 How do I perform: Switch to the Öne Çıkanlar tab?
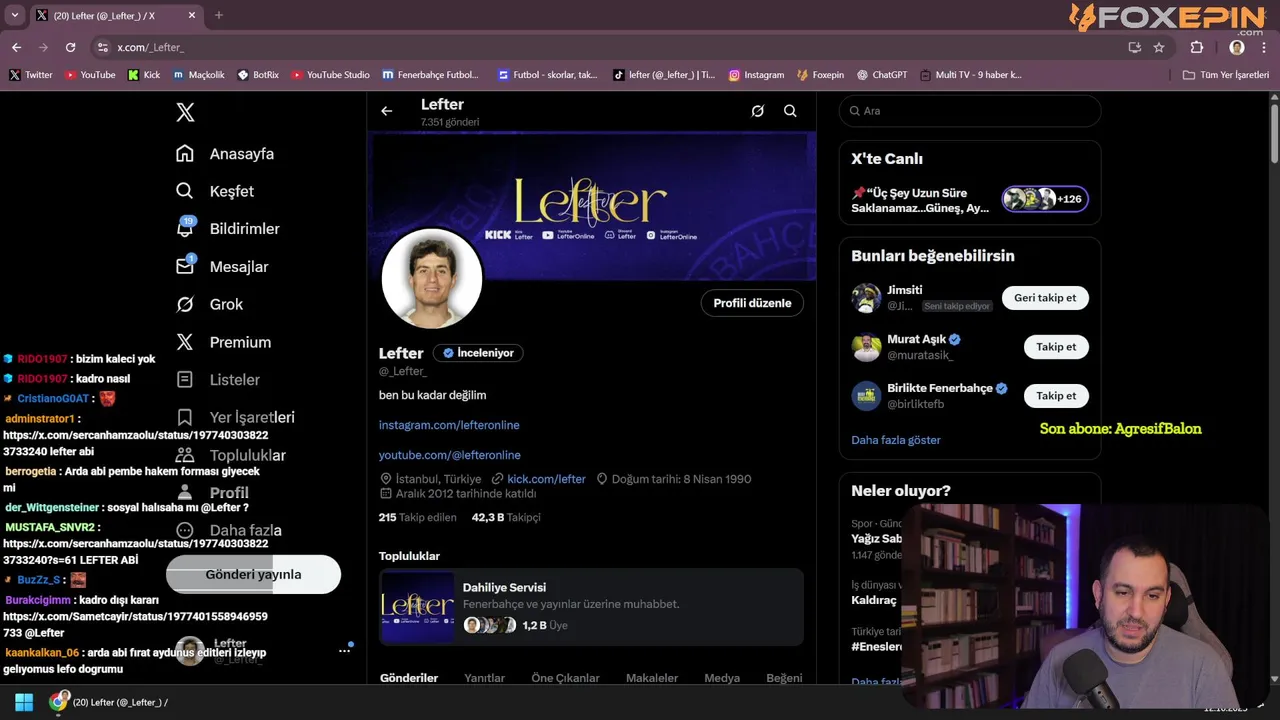565,678
